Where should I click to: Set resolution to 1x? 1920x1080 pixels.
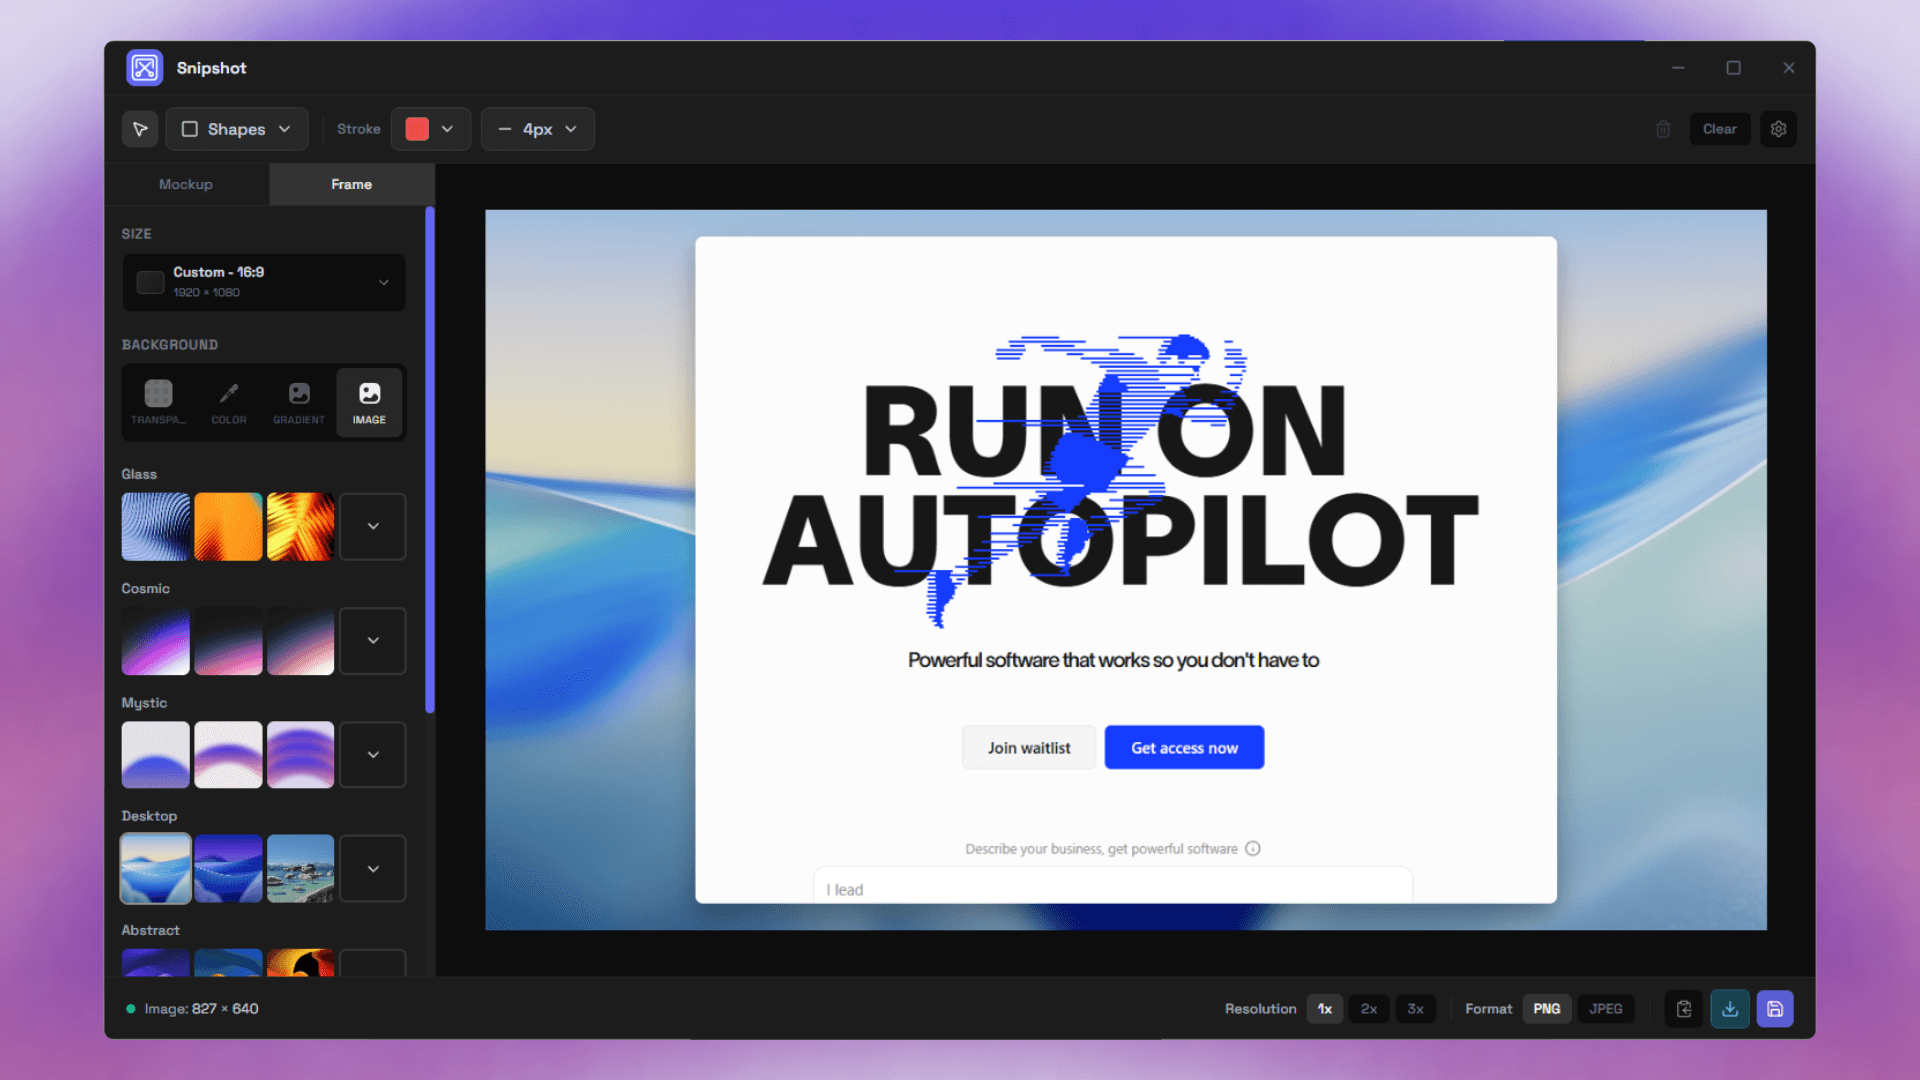pyautogui.click(x=1324, y=1009)
